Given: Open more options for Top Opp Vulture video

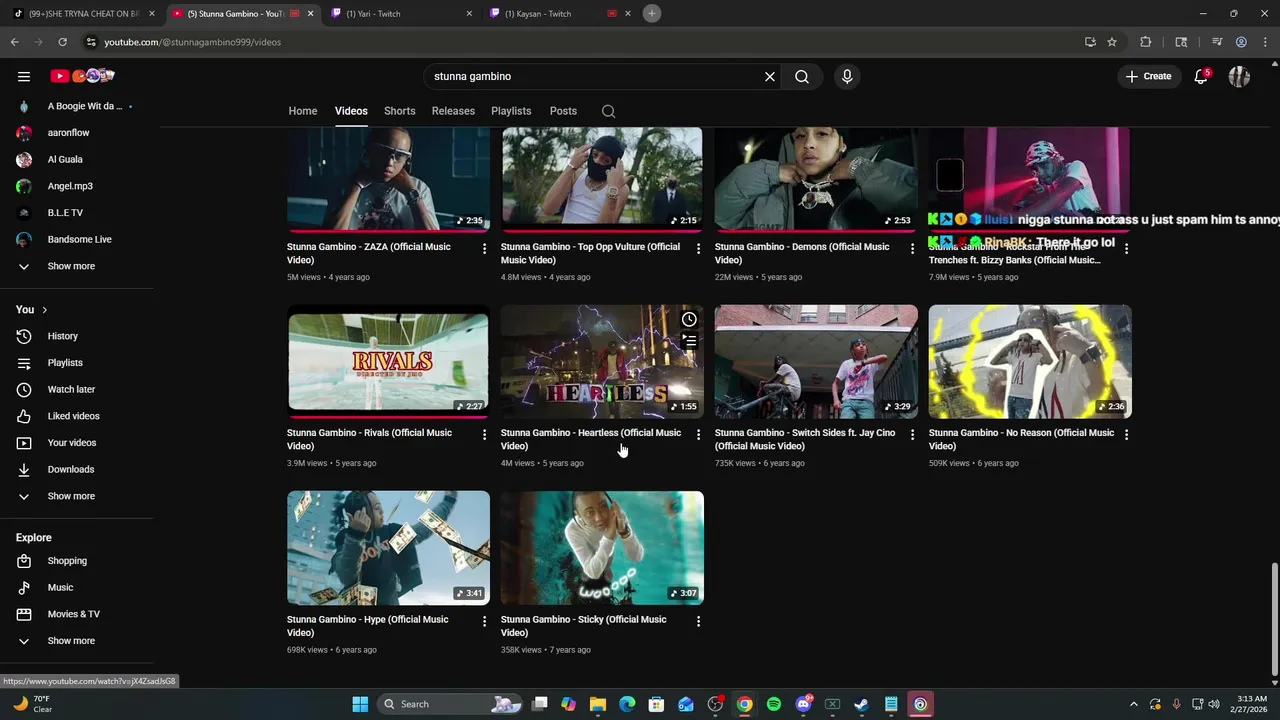Looking at the screenshot, I should tap(698, 248).
